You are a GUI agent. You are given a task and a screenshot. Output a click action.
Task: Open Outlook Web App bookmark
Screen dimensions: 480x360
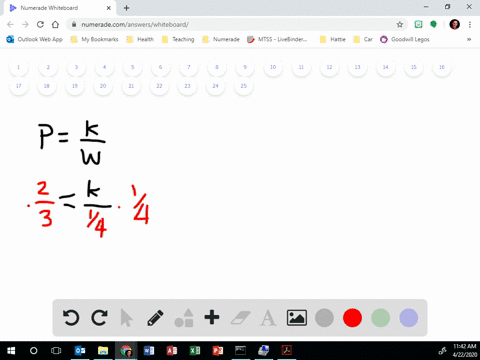(x=35, y=39)
